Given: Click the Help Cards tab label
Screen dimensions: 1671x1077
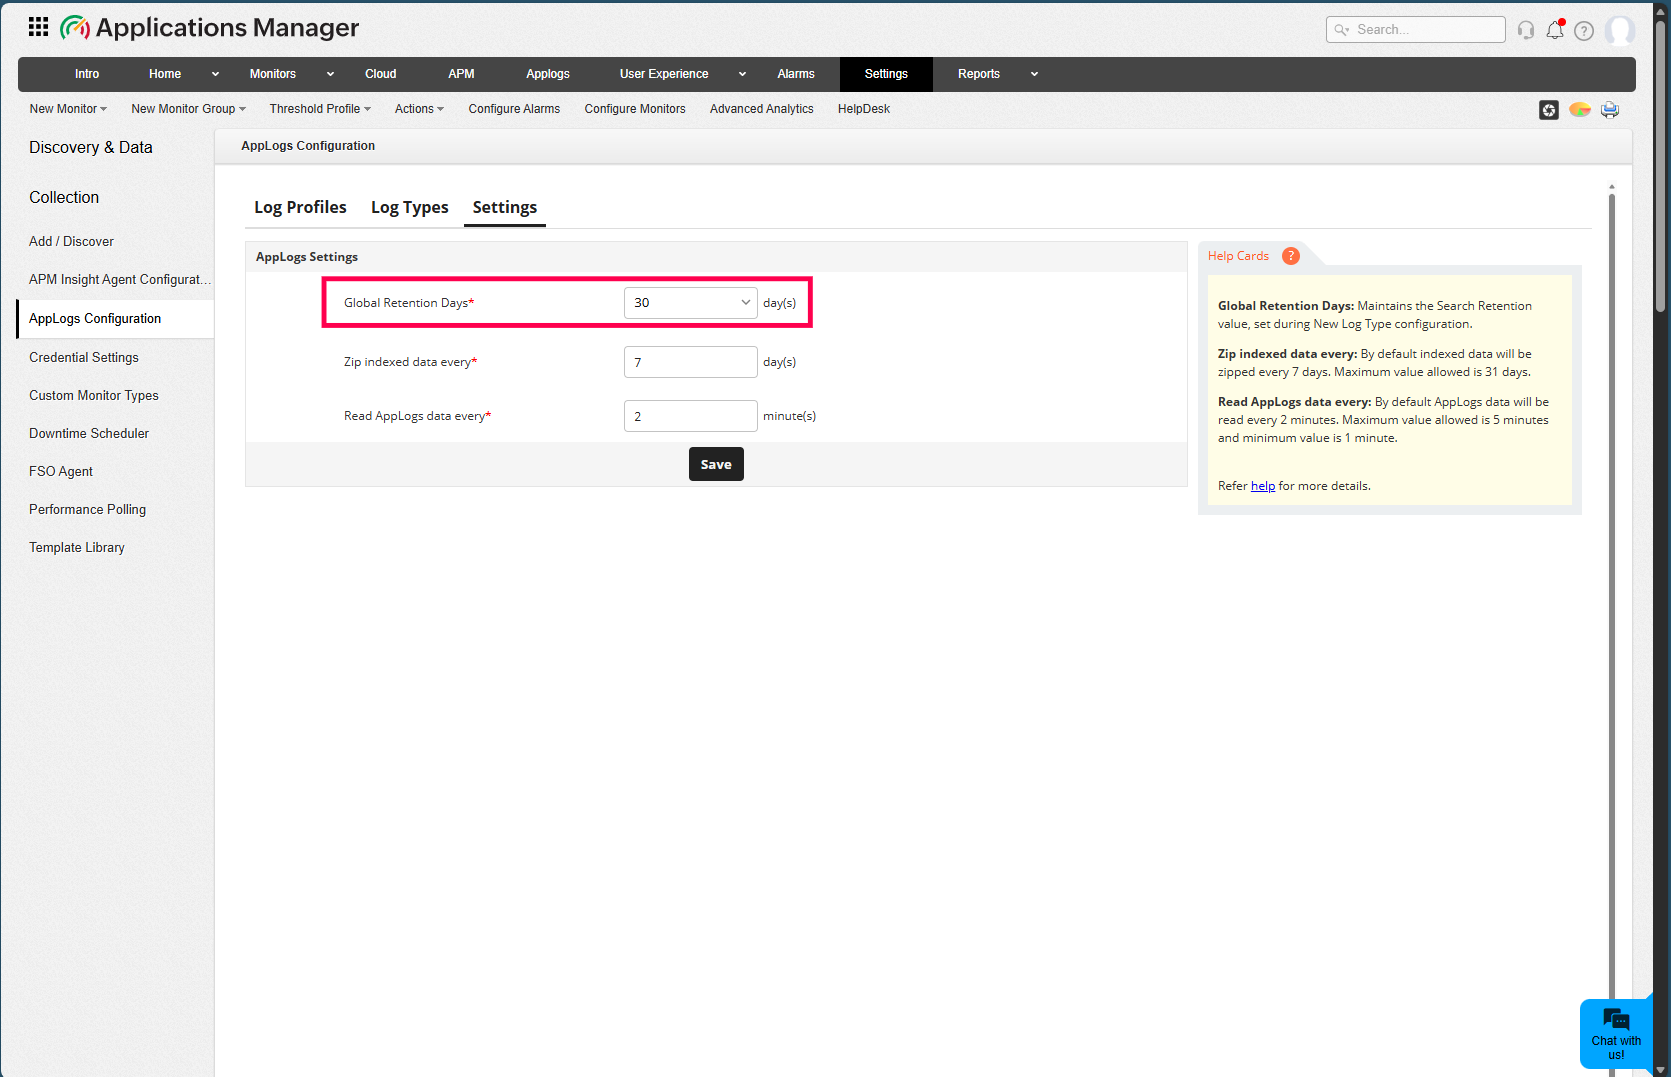Looking at the screenshot, I should point(1238,256).
